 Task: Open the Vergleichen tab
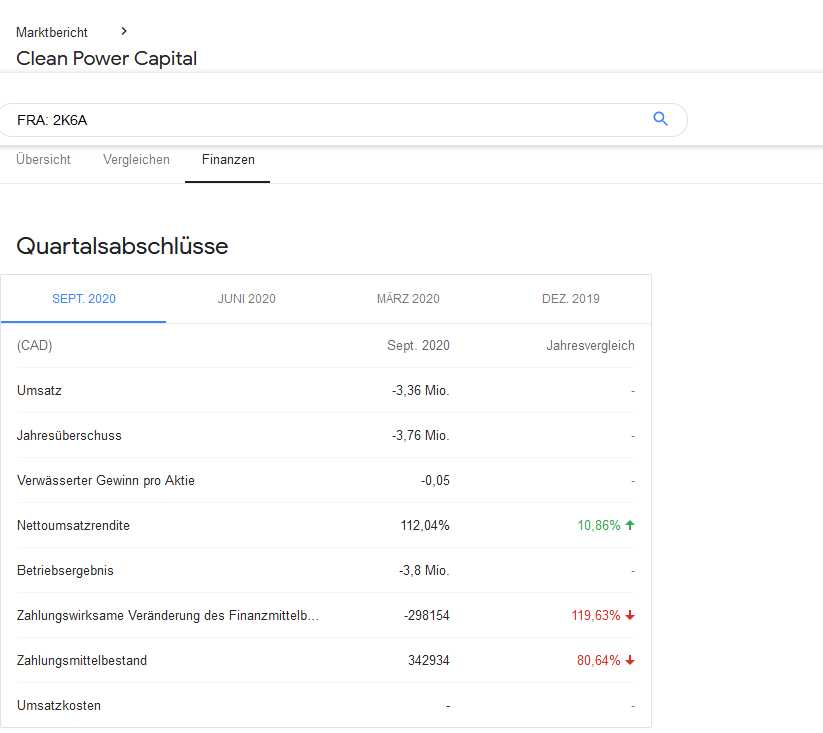(x=136, y=160)
